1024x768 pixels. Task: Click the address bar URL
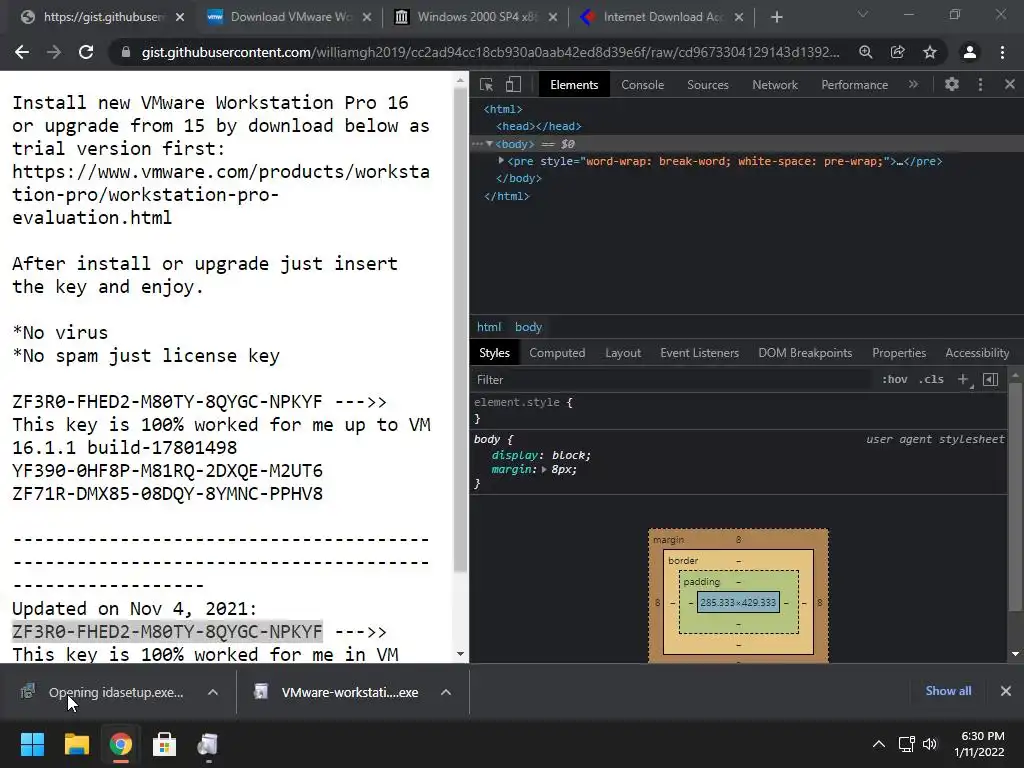(x=490, y=52)
